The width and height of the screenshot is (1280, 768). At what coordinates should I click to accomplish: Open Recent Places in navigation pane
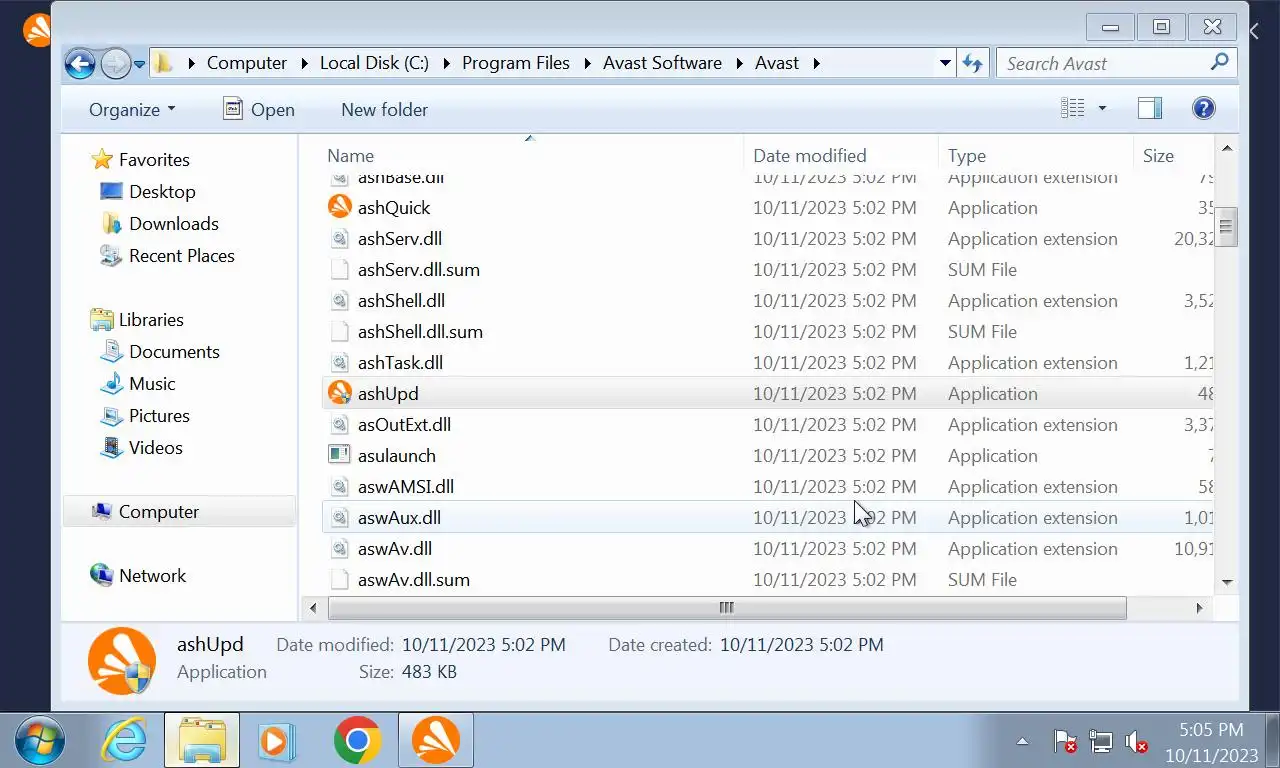coord(181,255)
